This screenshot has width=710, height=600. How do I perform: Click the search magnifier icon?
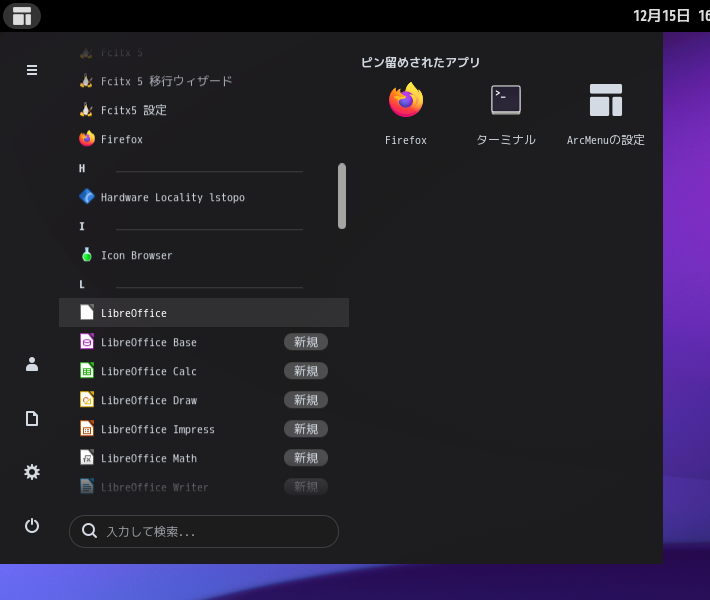click(x=89, y=531)
